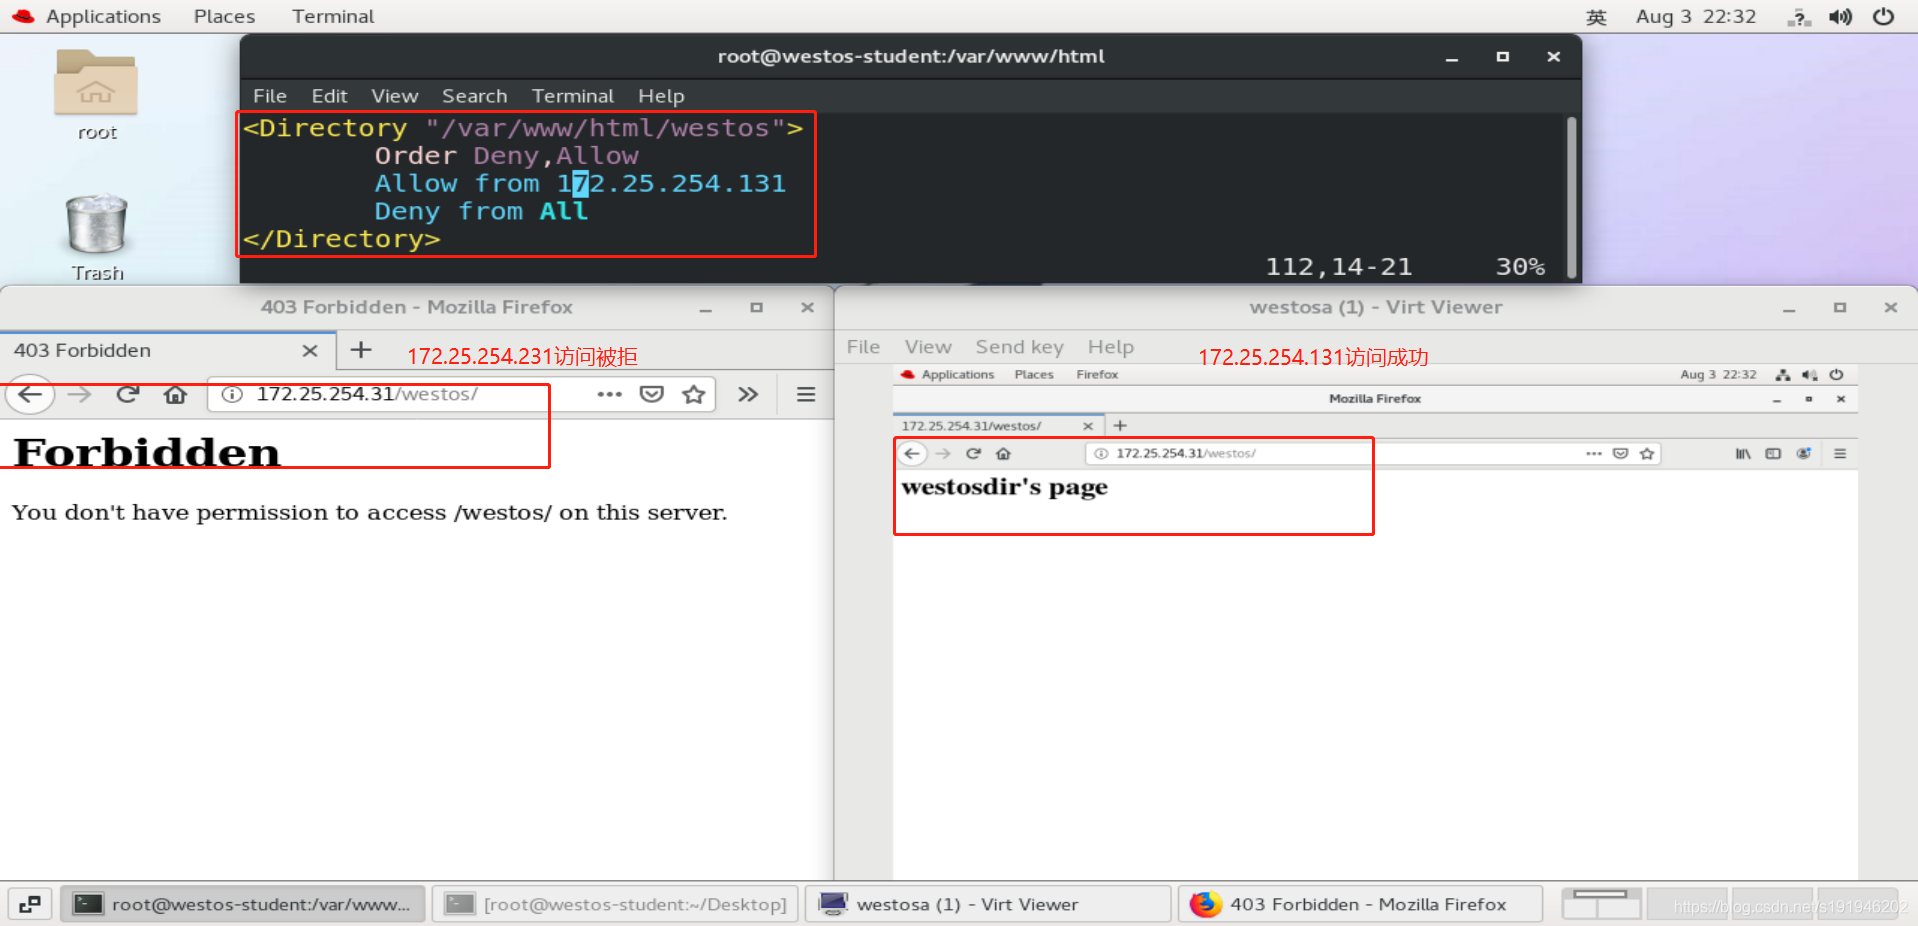Viewport: 1918px width, 926px height.
Task: Open the terminal Edit menu
Action: (x=329, y=96)
